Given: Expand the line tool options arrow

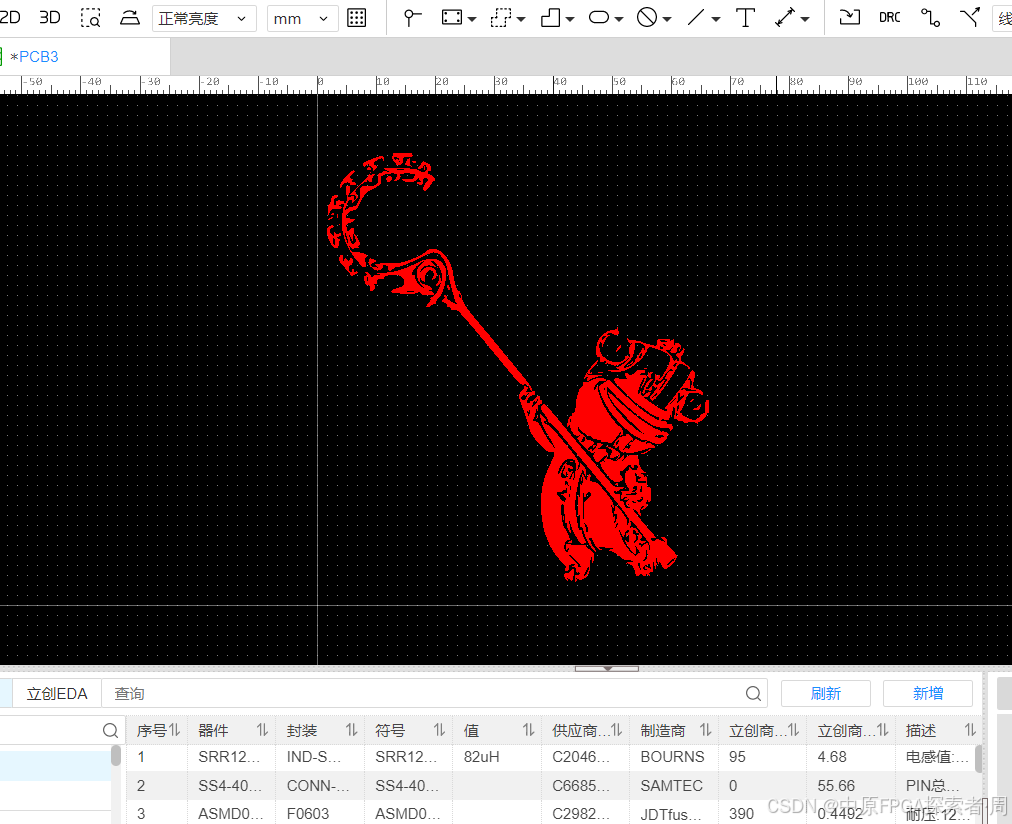Looking at the screenshot, I should coord(716,19).
